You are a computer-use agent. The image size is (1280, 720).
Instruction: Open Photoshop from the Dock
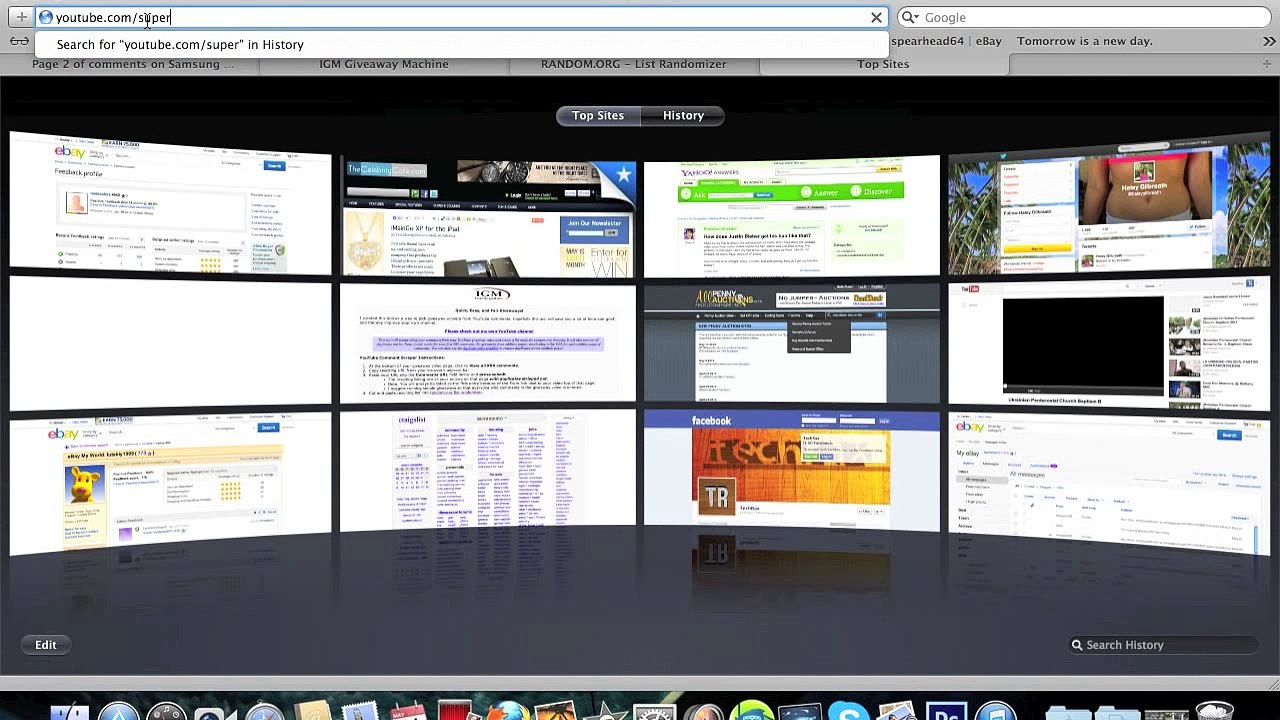[946, 712]
